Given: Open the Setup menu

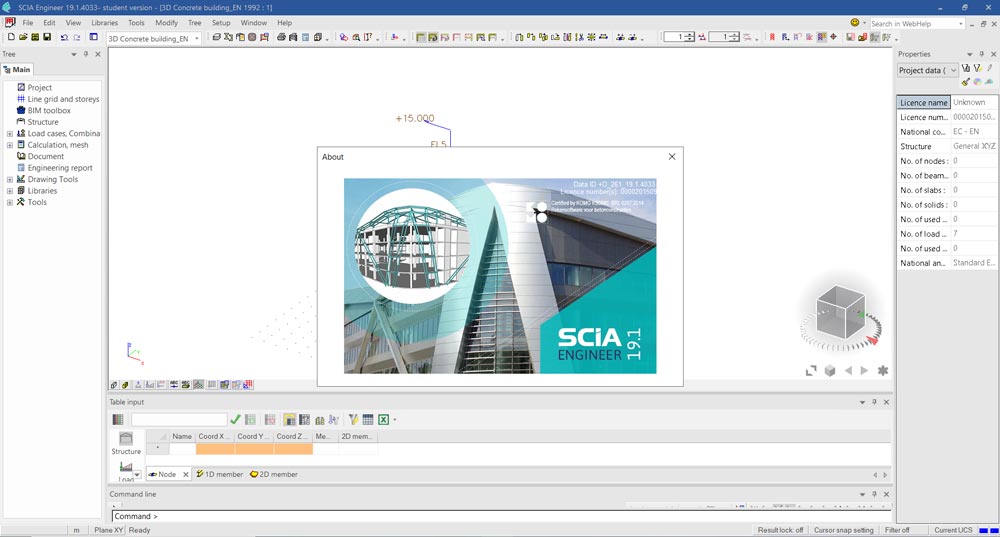Looking at the screenshot, I should [x=221, y=23].
